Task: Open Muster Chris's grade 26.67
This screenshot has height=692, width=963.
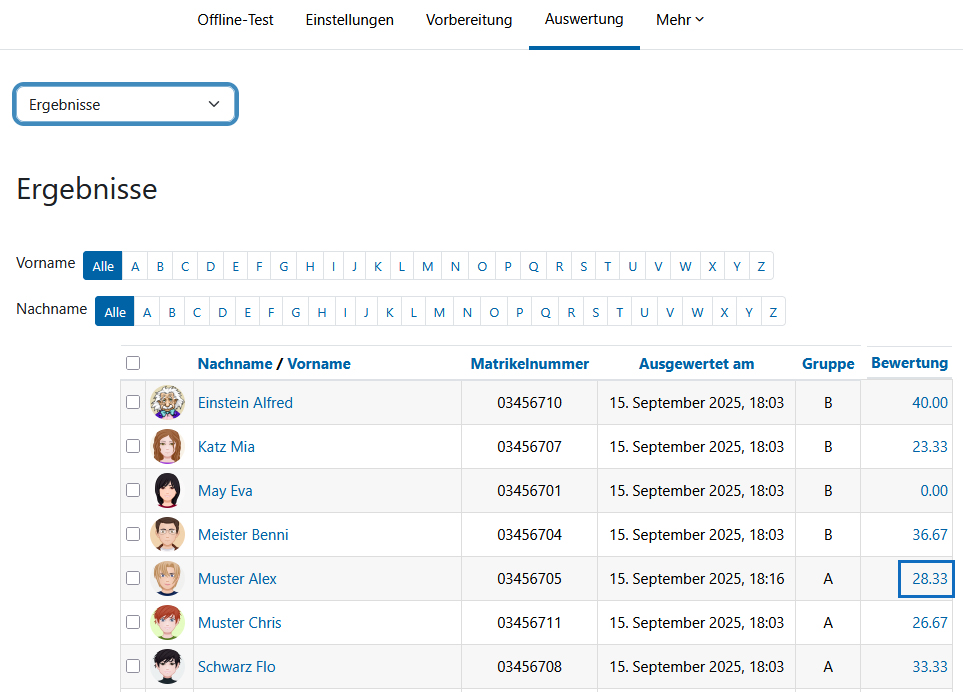Action: point(930,623)
